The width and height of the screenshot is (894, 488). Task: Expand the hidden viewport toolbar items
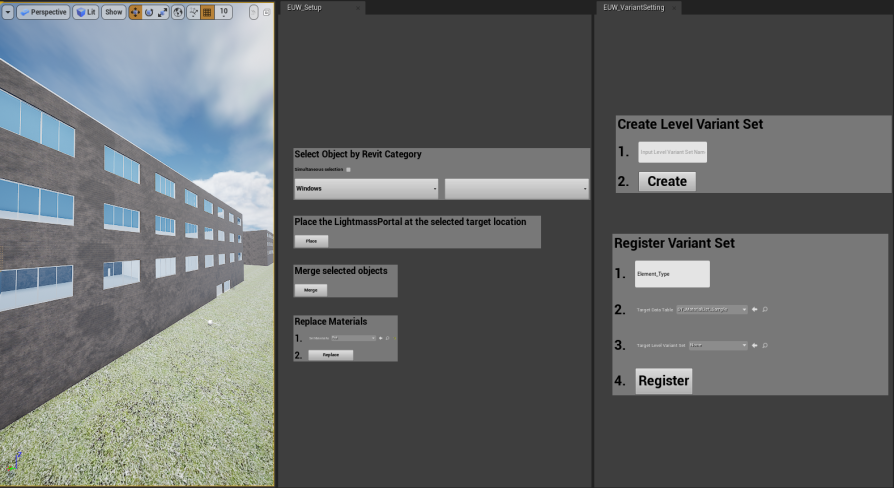[x=254, y=12]
